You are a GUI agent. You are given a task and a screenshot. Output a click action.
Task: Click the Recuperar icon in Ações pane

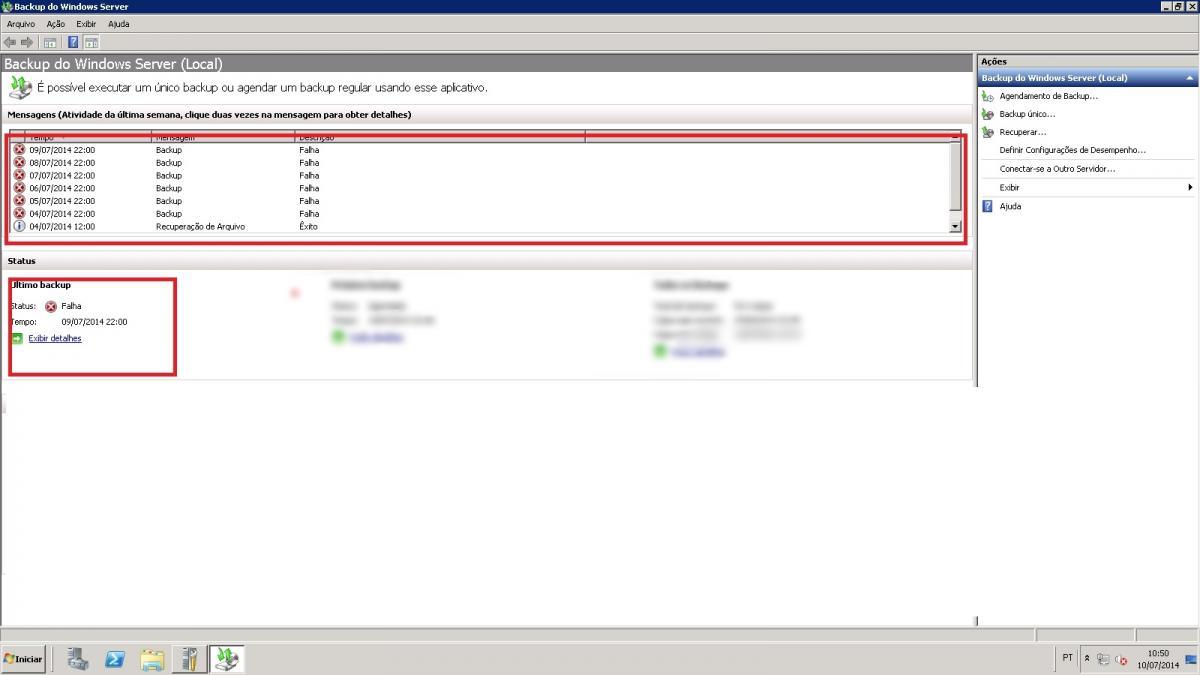pos(988,132)
